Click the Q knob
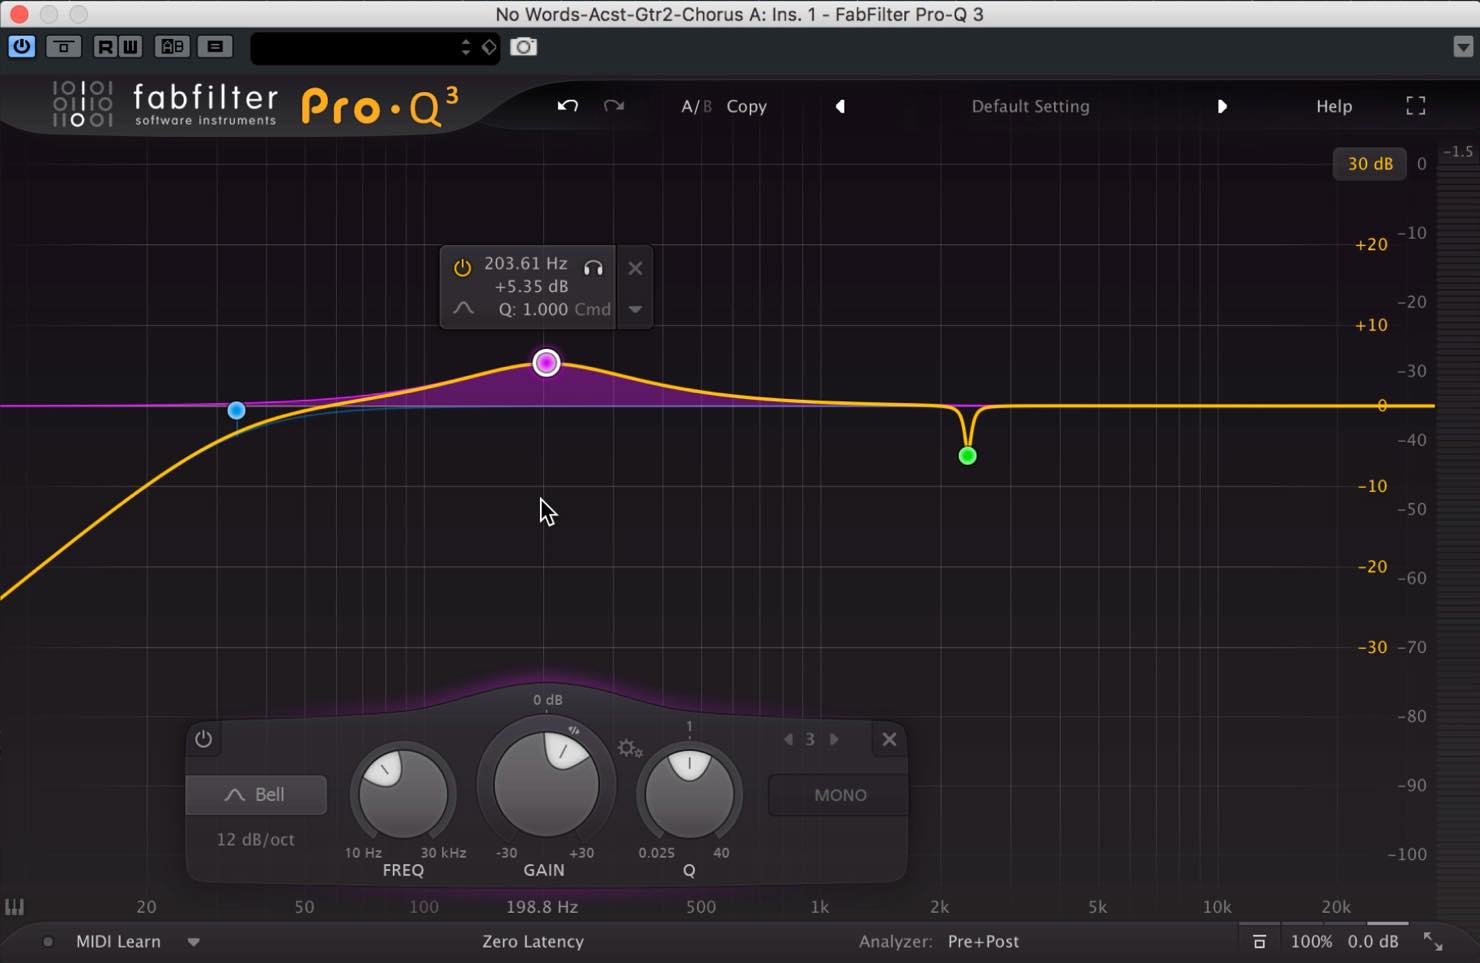 (689, 794)
